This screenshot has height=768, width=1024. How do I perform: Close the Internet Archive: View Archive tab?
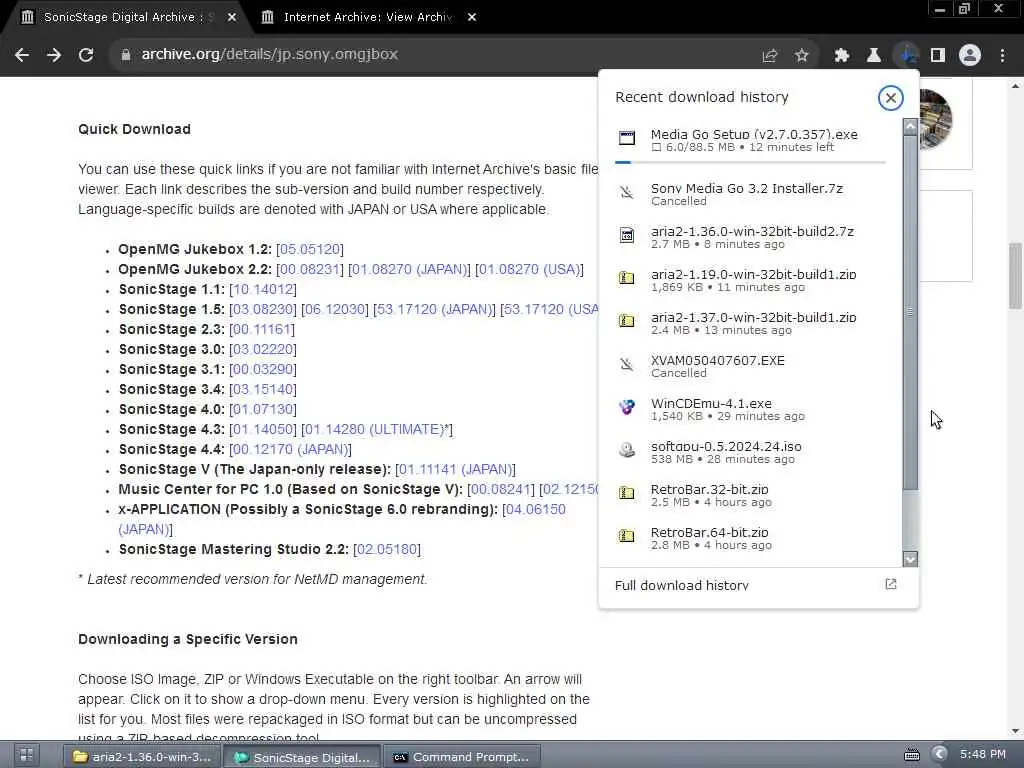click(x=472, y=18)
